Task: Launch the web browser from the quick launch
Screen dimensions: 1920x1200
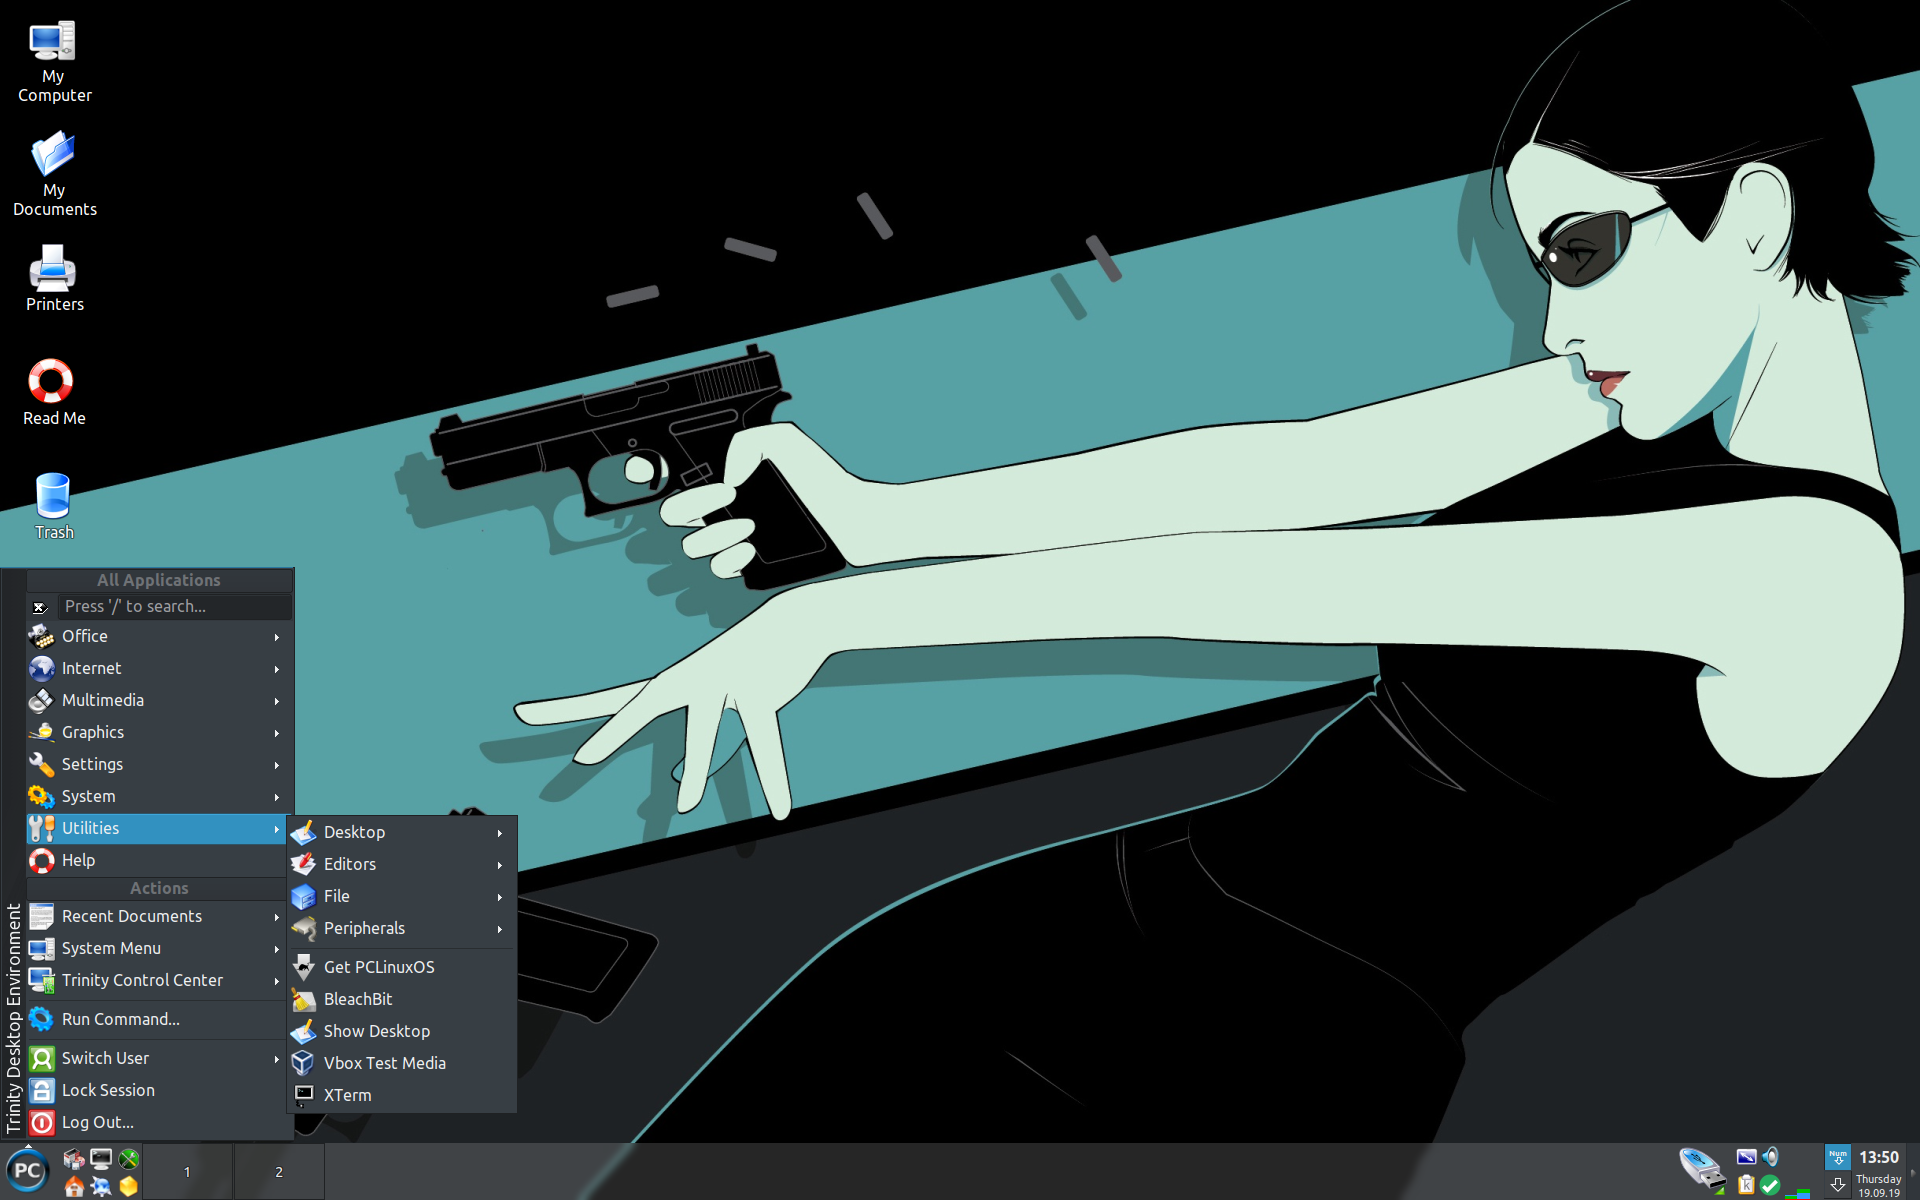Action: pyautogui.click(x=100, y=1186)
